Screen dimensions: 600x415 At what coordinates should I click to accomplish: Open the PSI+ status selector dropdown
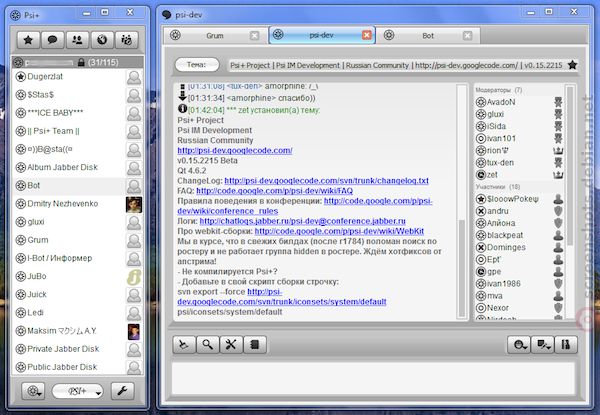point(78,391)
